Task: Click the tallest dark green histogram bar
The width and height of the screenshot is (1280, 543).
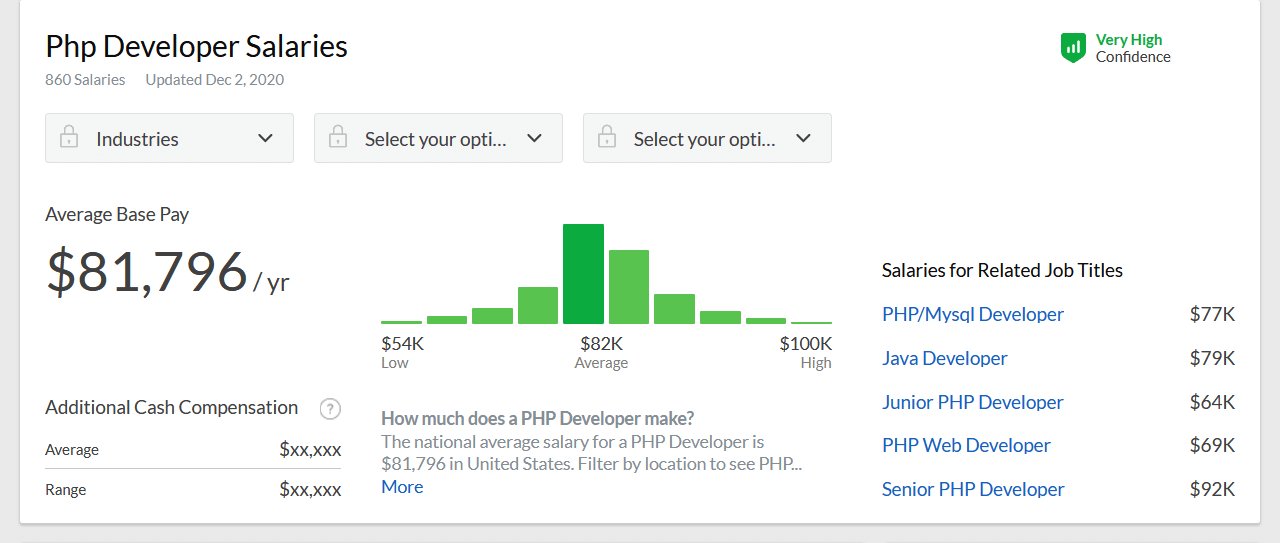Action: pyautogui.click(x=583, y=274)
